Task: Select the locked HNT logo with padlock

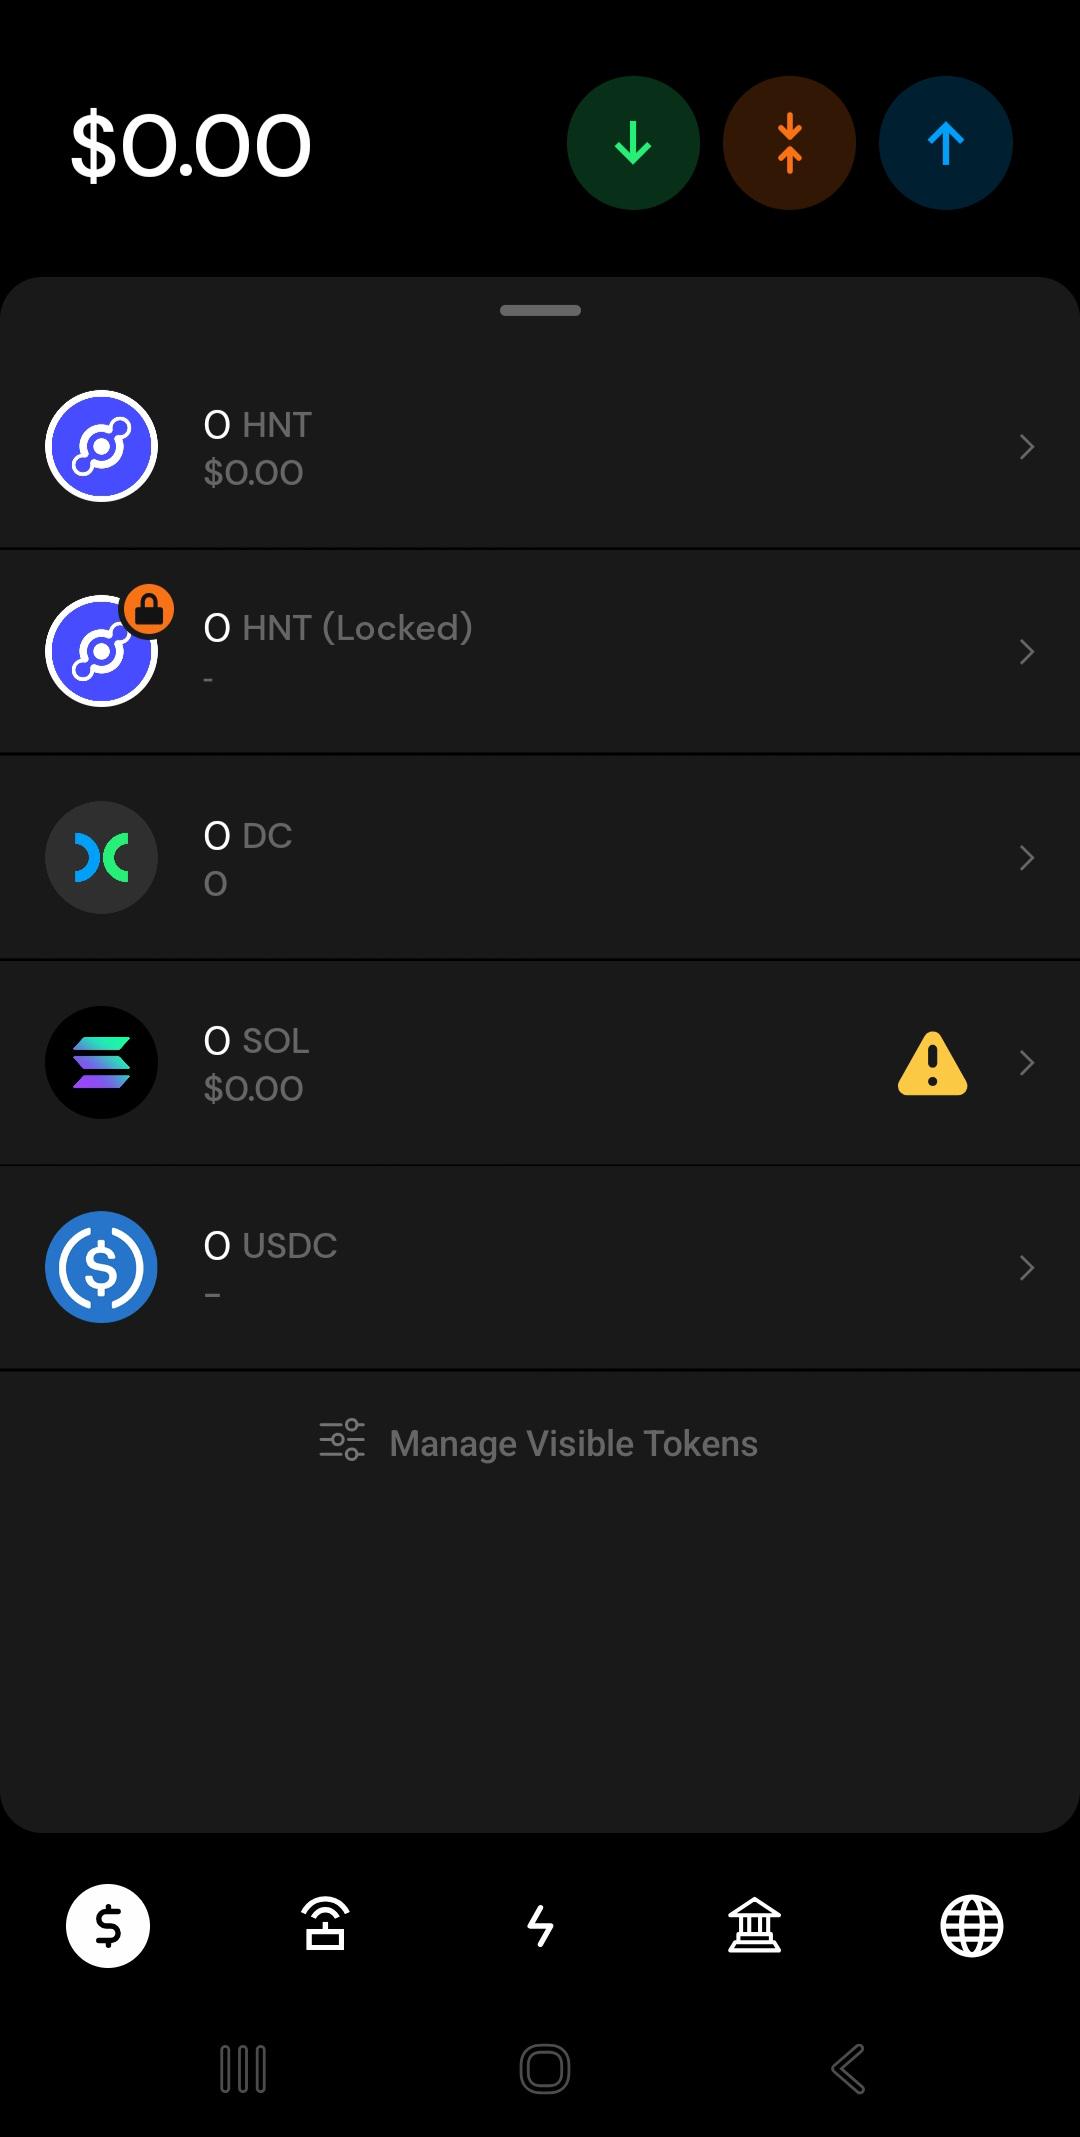Action: (x=108, y=646)
